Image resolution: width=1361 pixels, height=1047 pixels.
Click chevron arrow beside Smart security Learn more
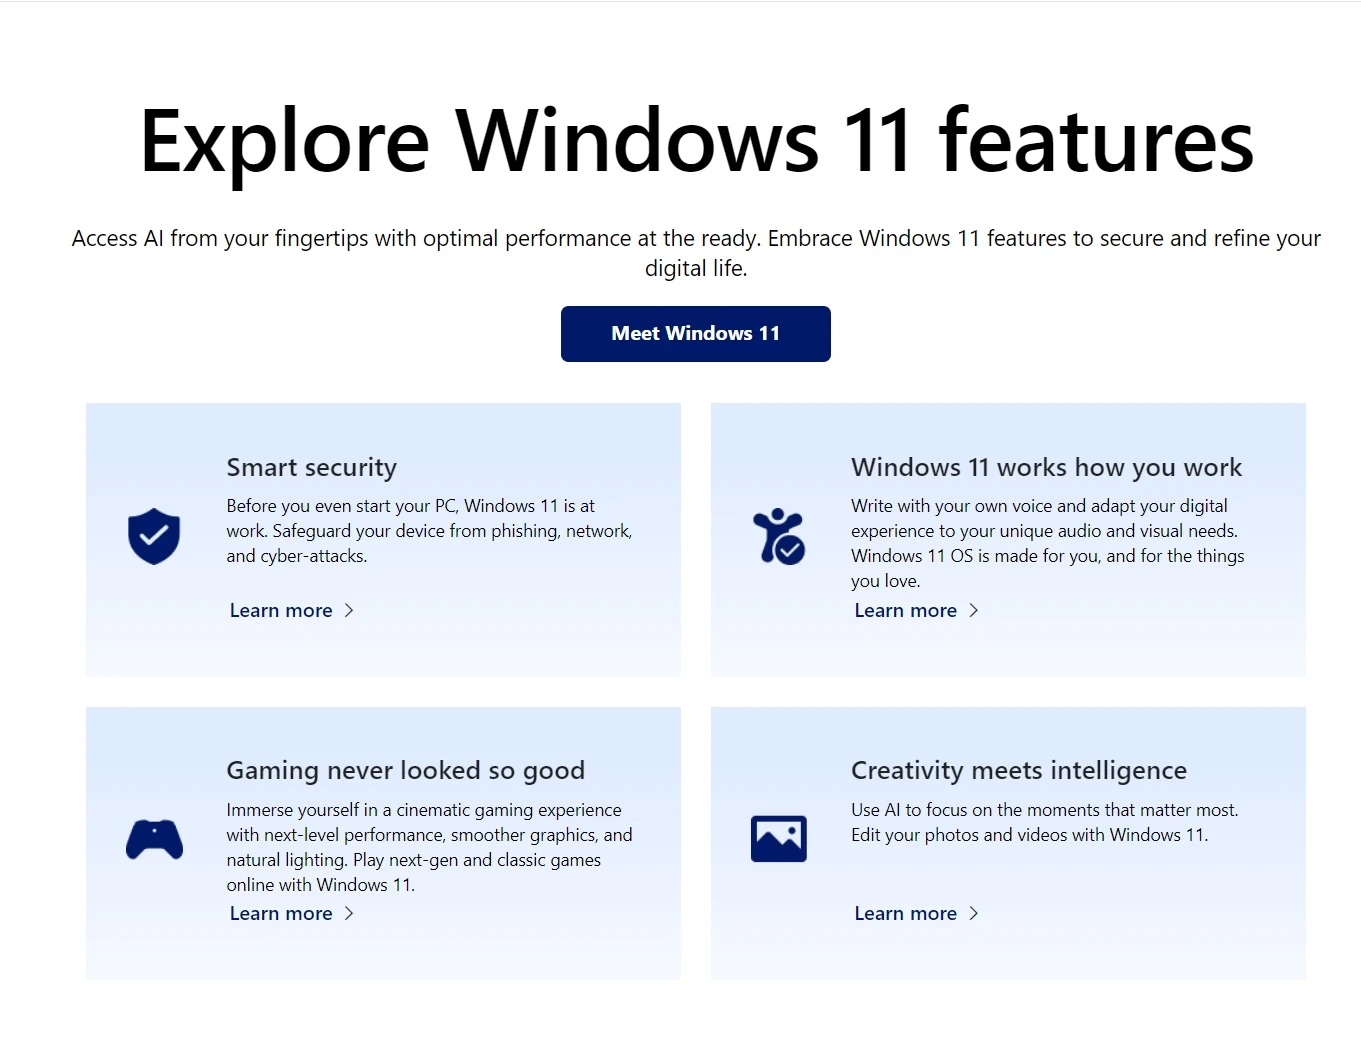click(x=349, y=610)
